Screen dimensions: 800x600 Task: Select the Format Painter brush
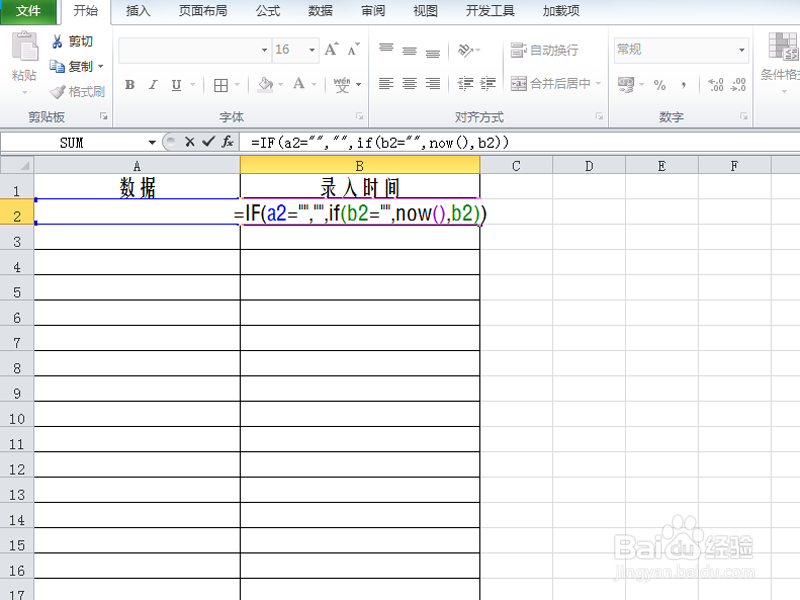click(58, 92)
